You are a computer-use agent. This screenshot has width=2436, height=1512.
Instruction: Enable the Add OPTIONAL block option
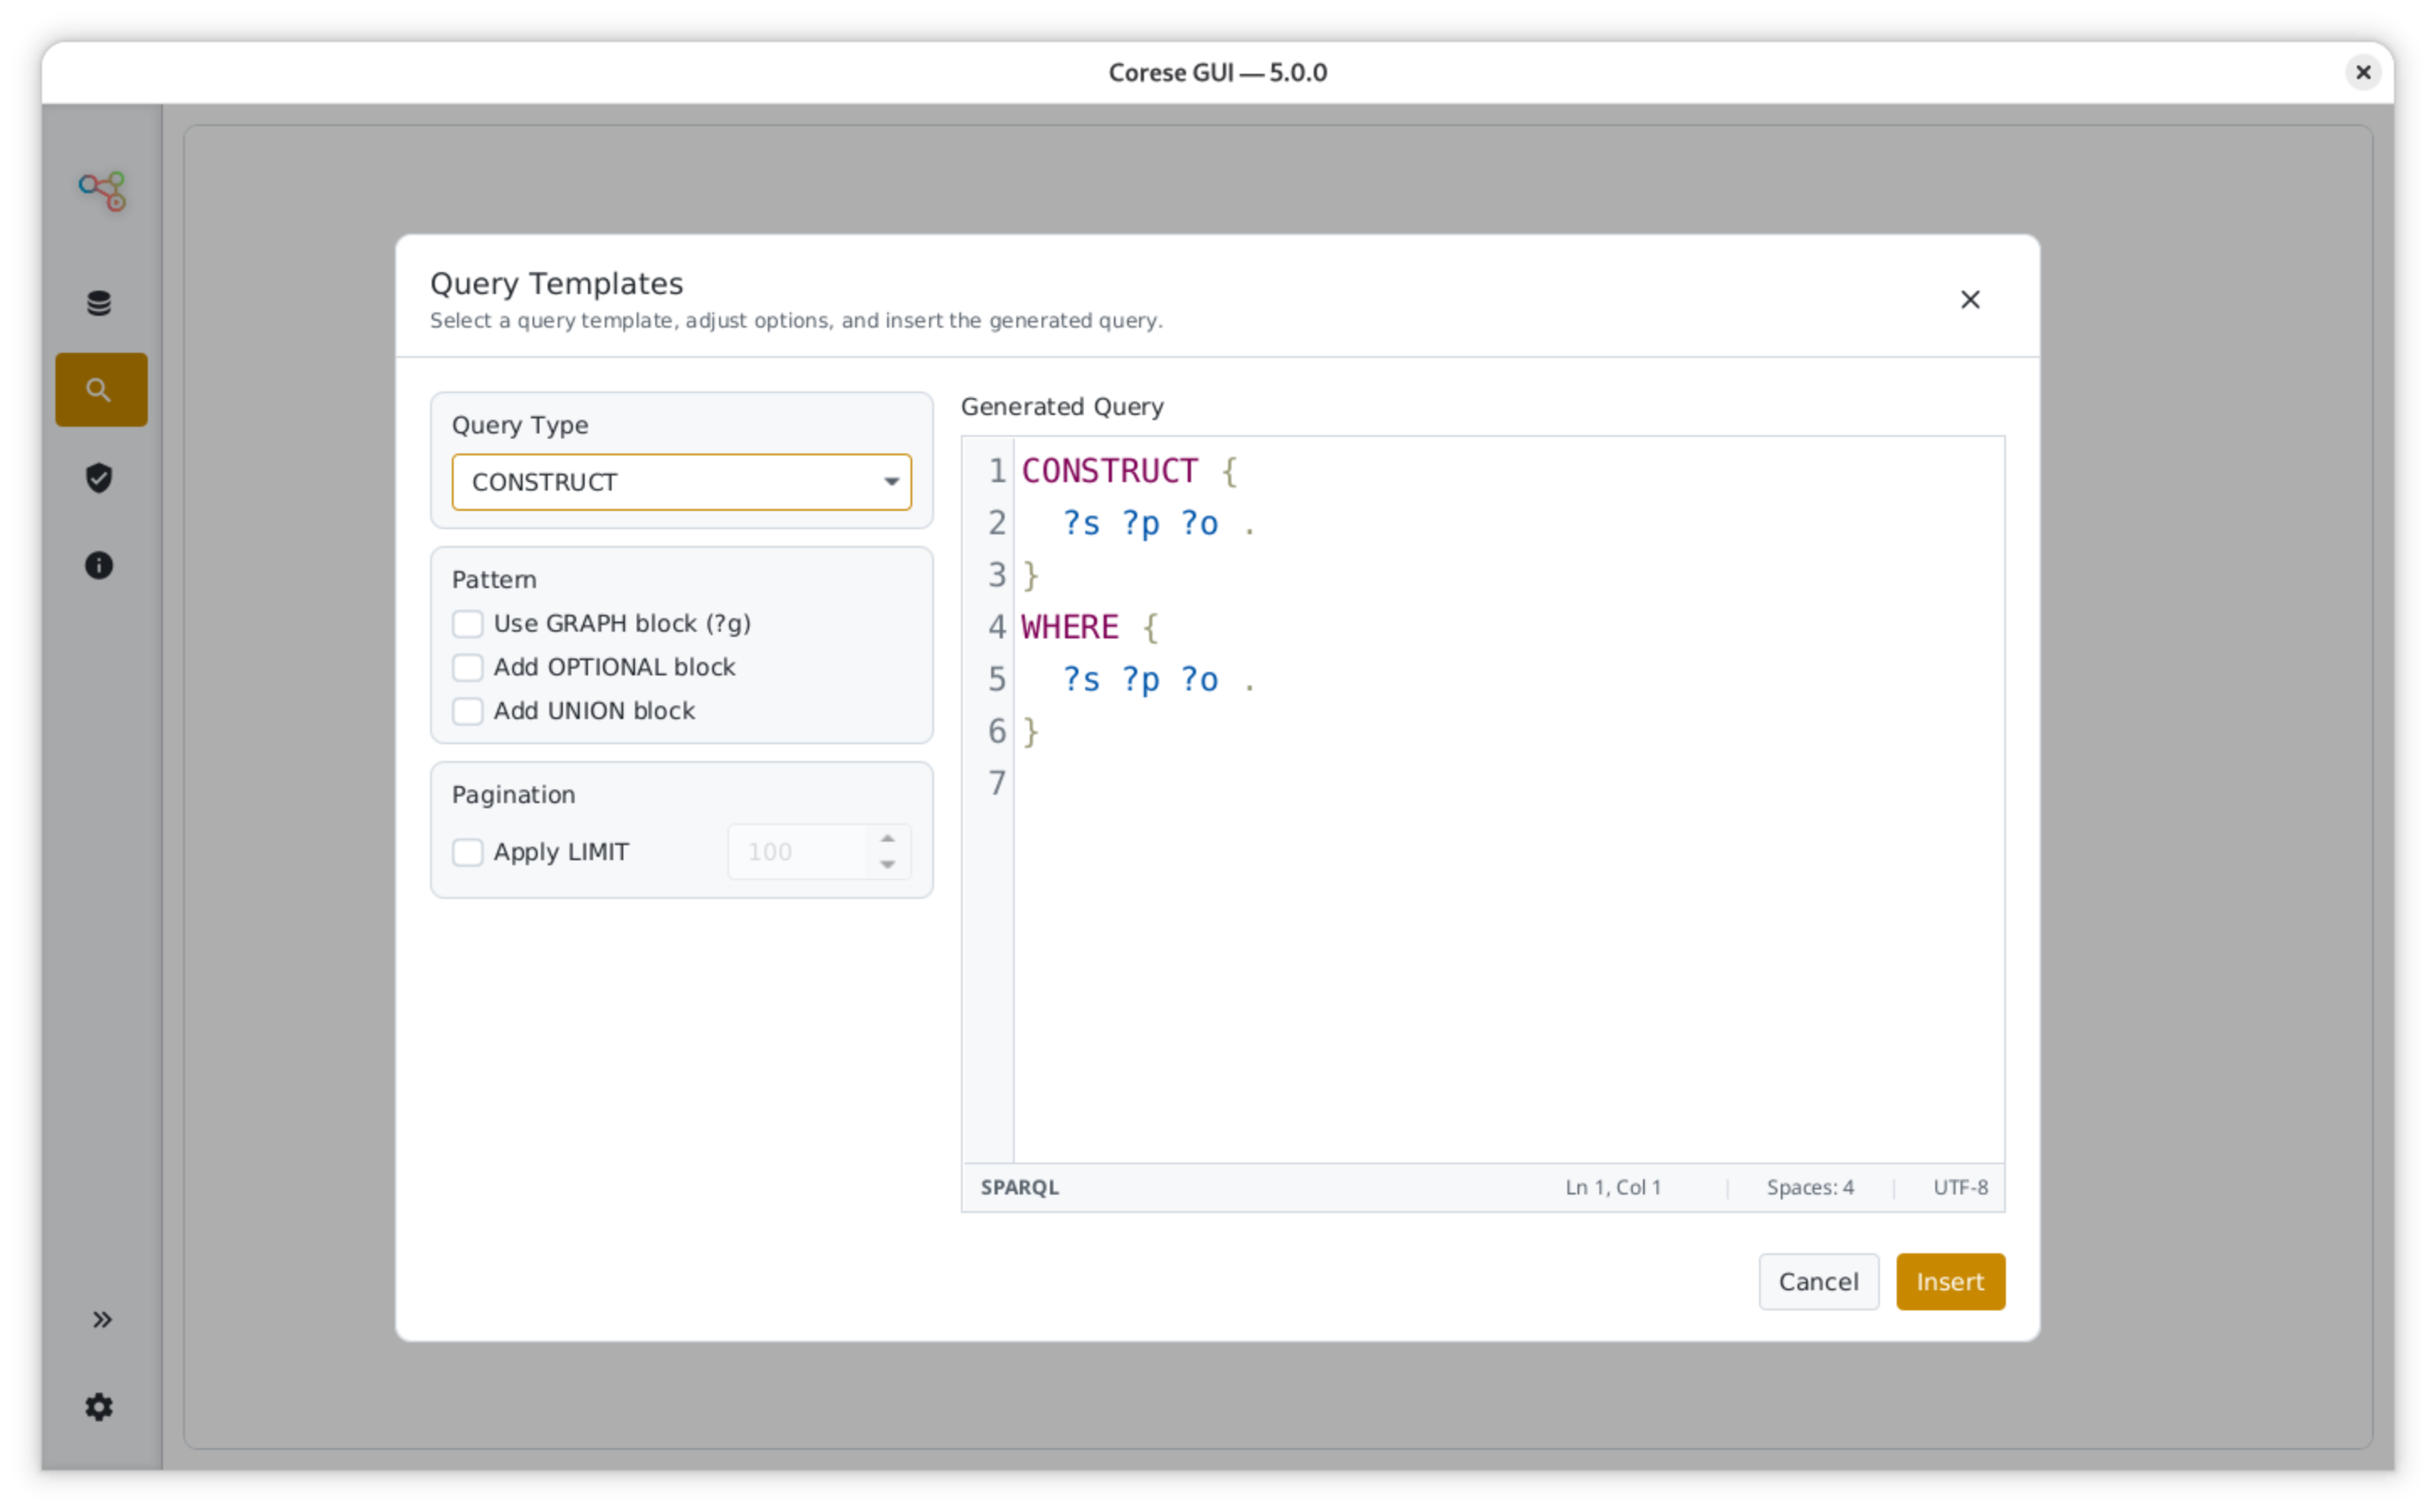point(468,667)
